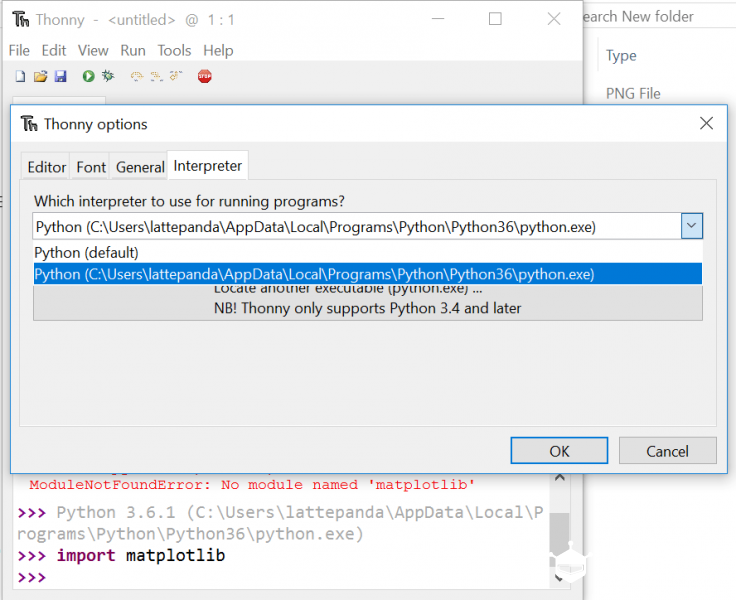736x600 pixels.
Task: Run current script with green play icon
Action: 88,76
